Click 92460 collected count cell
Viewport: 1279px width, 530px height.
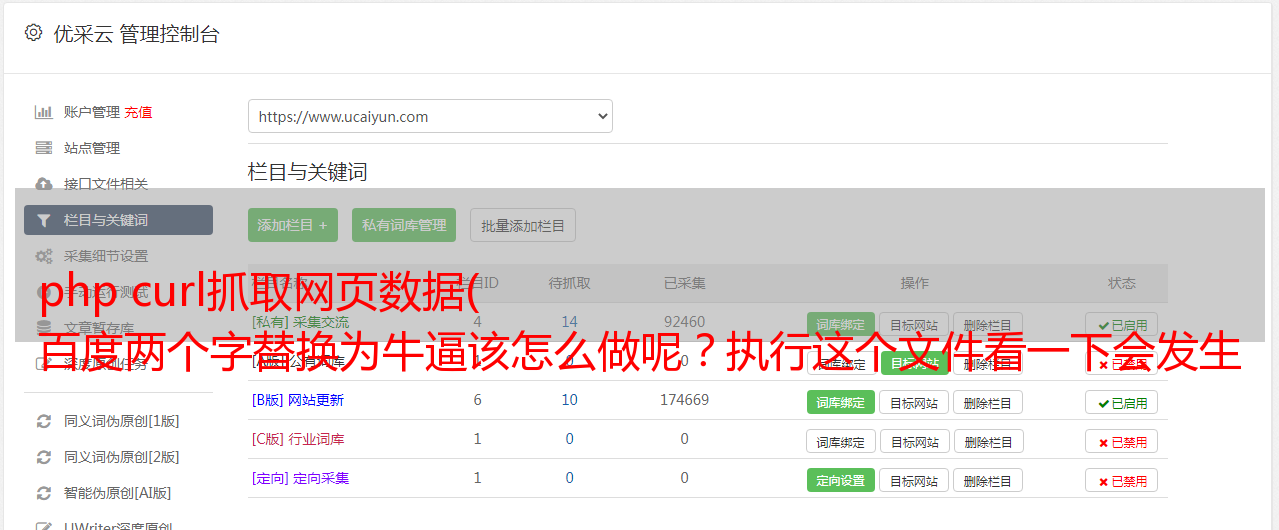(684, 322)
